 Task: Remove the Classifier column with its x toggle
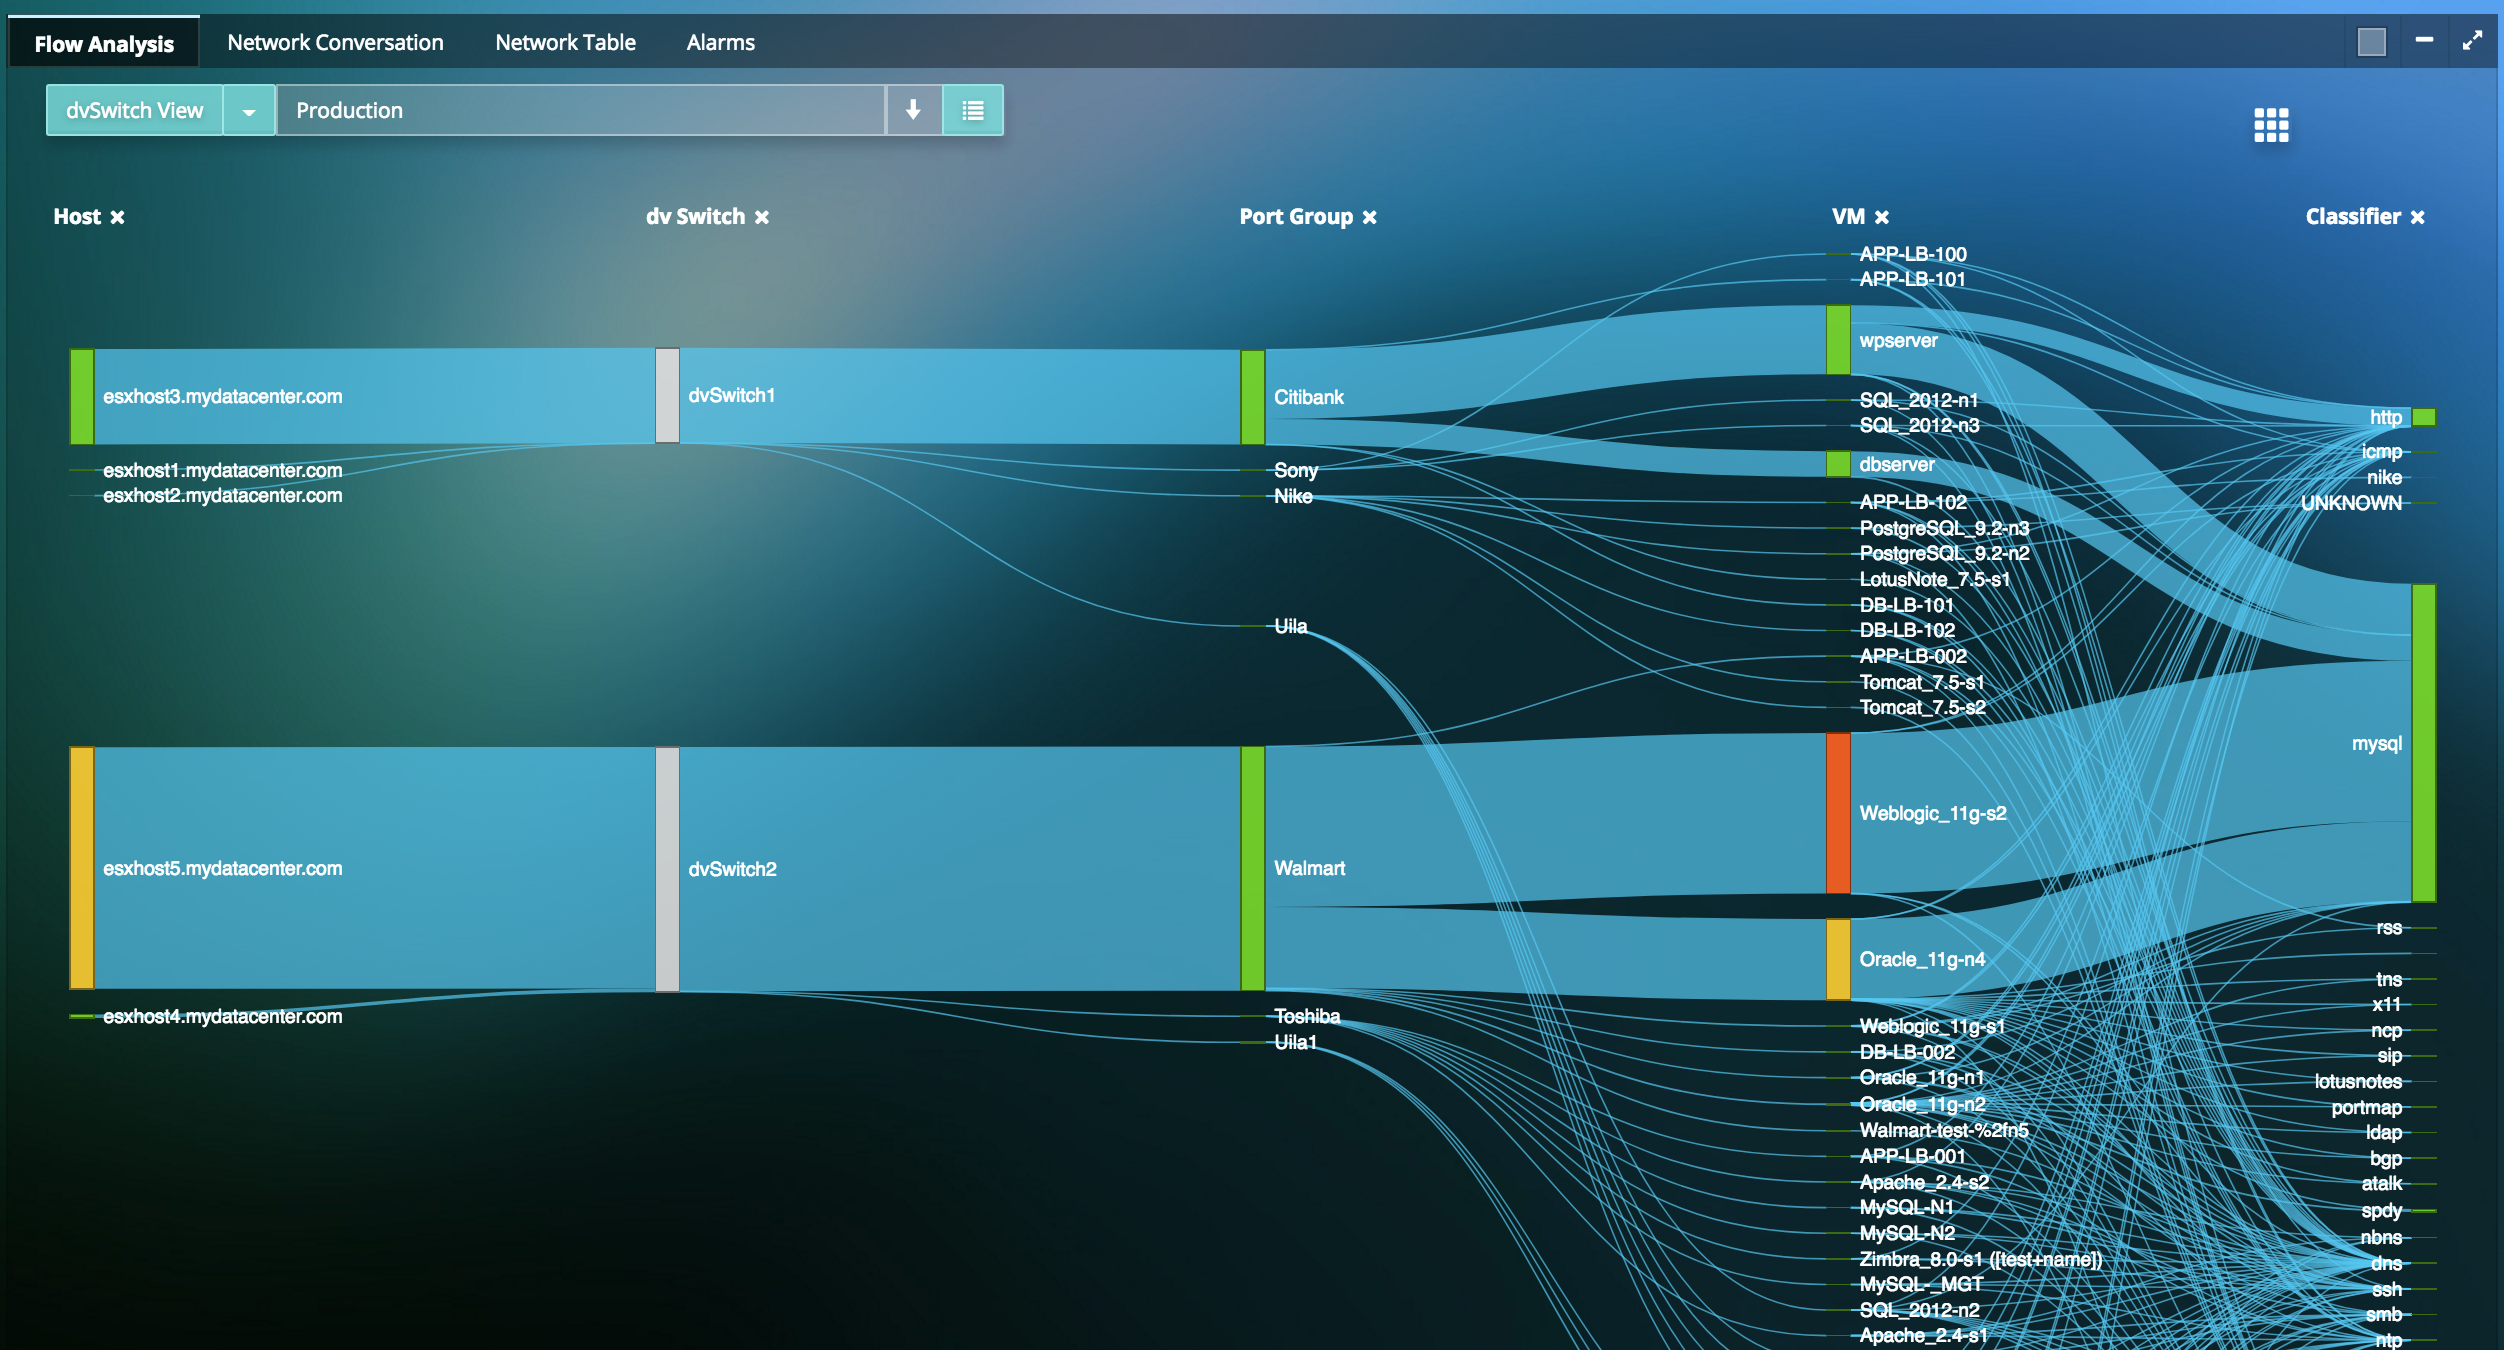tap(2418, 216)
